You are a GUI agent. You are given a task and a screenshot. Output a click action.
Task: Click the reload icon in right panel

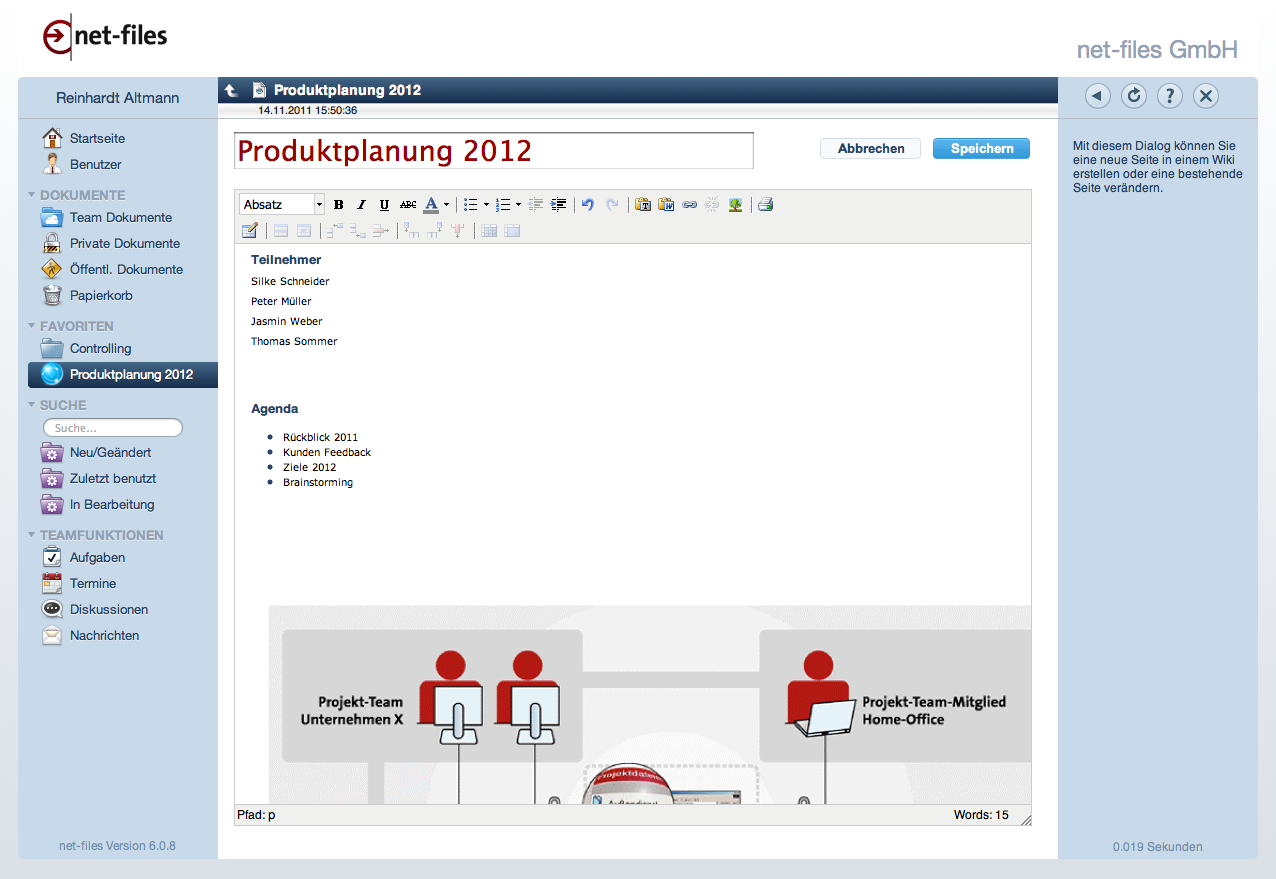point(1134,96)
